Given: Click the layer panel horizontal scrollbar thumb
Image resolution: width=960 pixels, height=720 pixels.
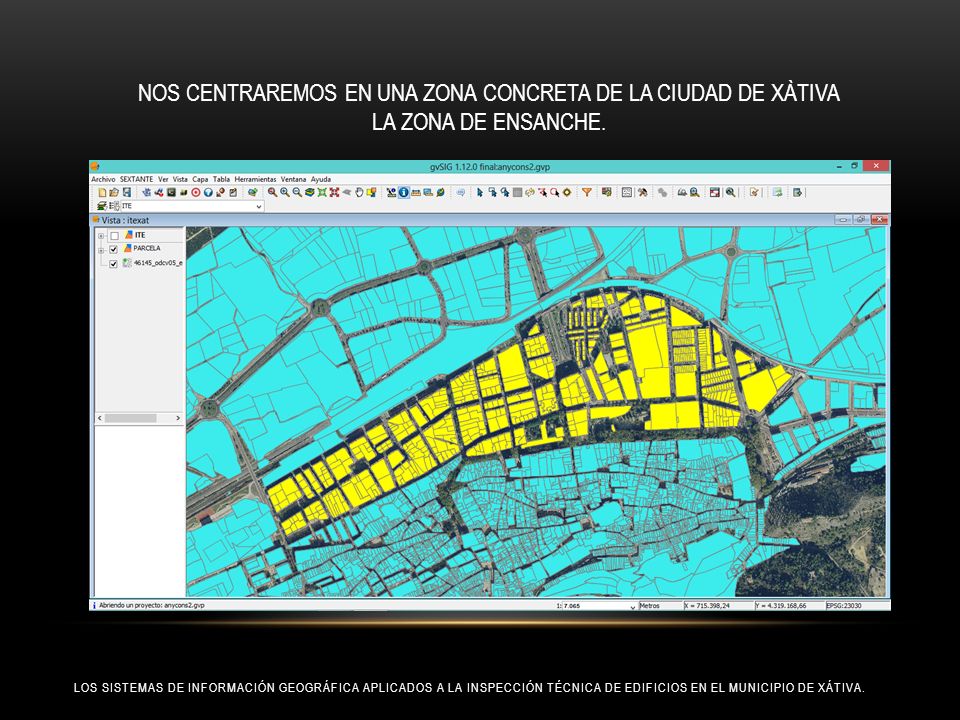Looking at the screenshot, I should (x=130, y=418).
